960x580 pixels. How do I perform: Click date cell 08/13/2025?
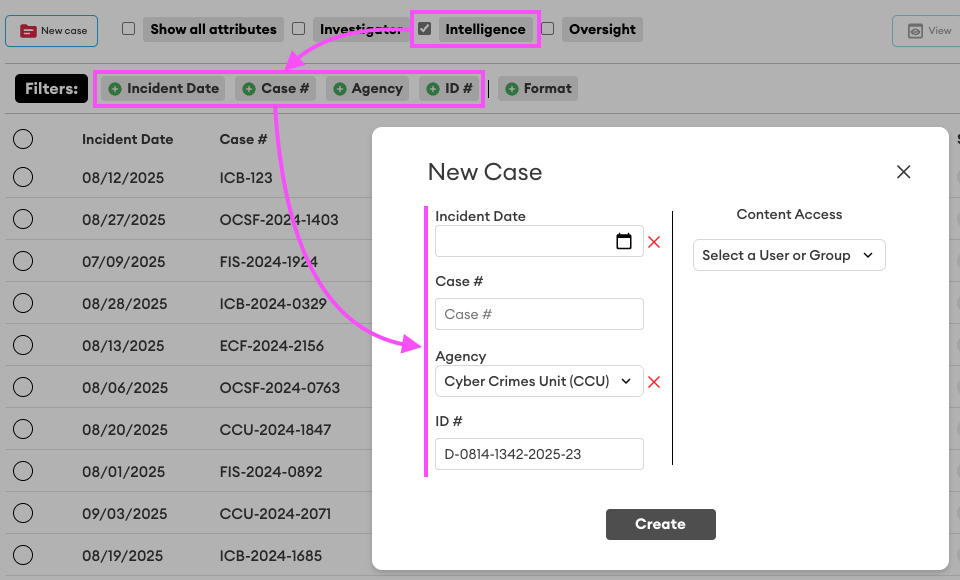coord(123,345)
